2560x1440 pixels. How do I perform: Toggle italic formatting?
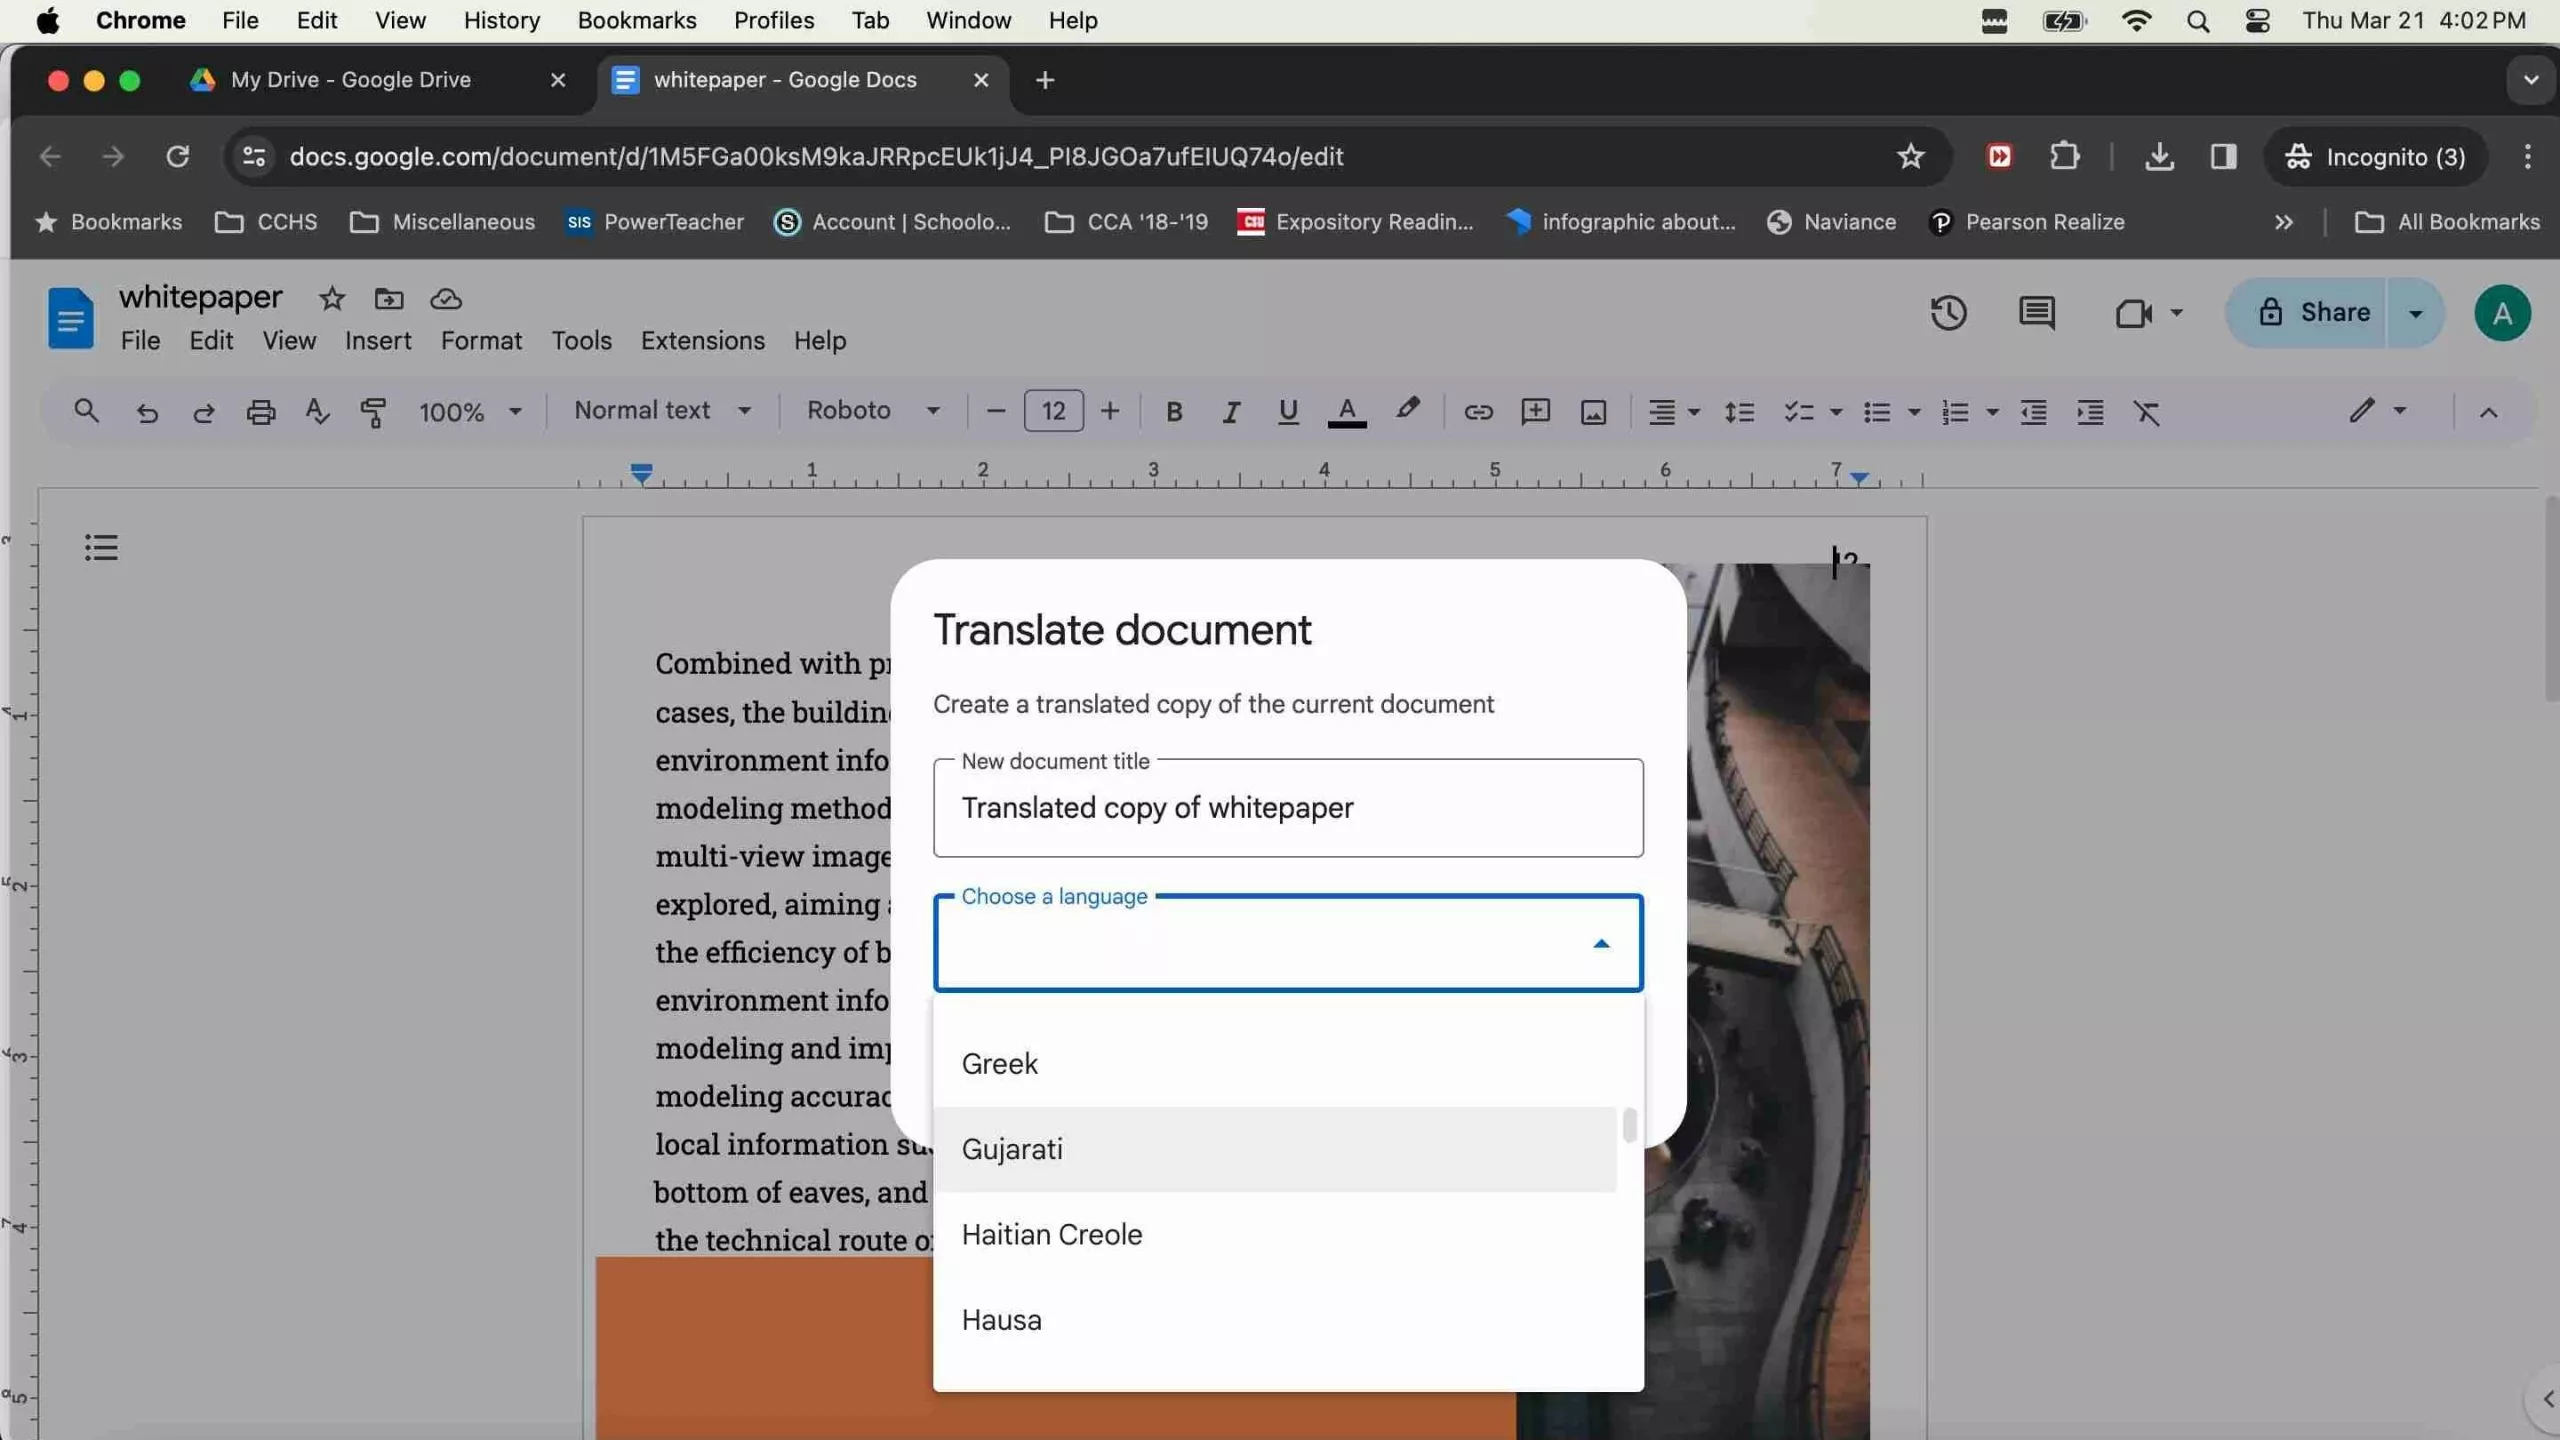(1229, 411)
